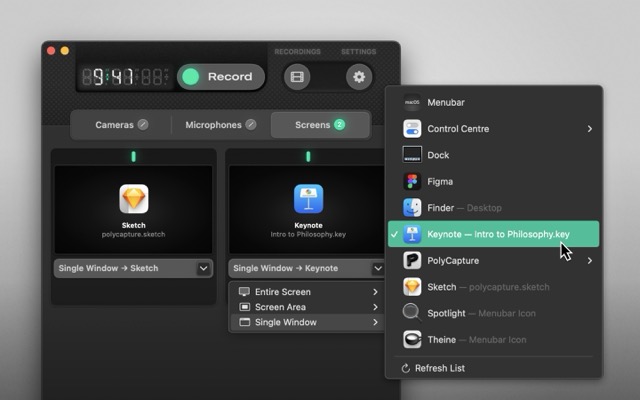640x400 pixels.
Task: Click the Theine coffee cup icon
Action: [x=412, y=340]
